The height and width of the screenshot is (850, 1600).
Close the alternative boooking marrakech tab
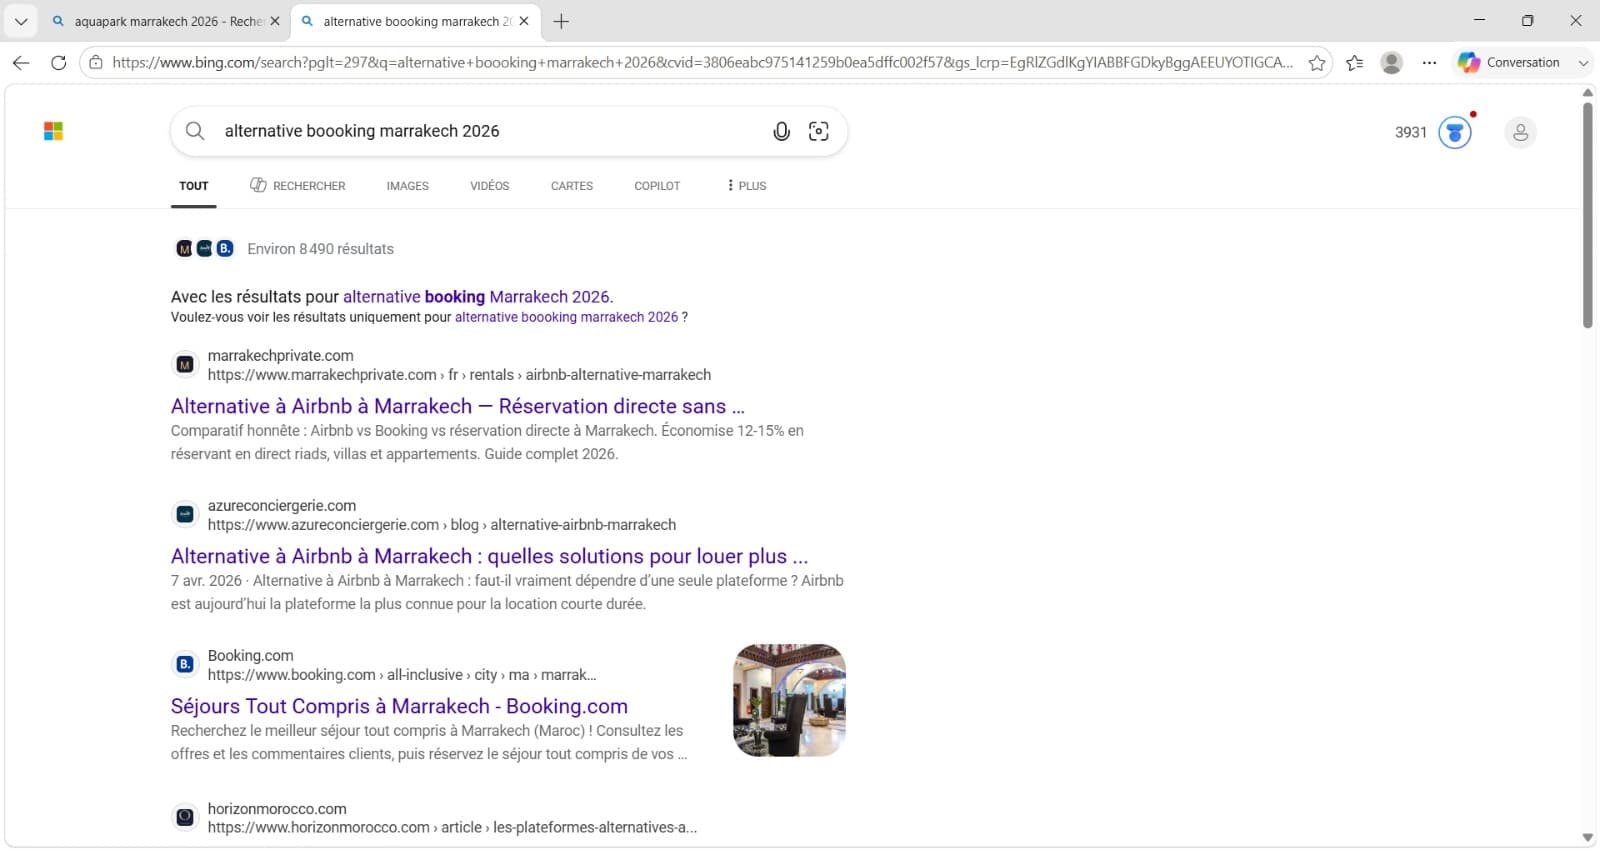[524, 21]
